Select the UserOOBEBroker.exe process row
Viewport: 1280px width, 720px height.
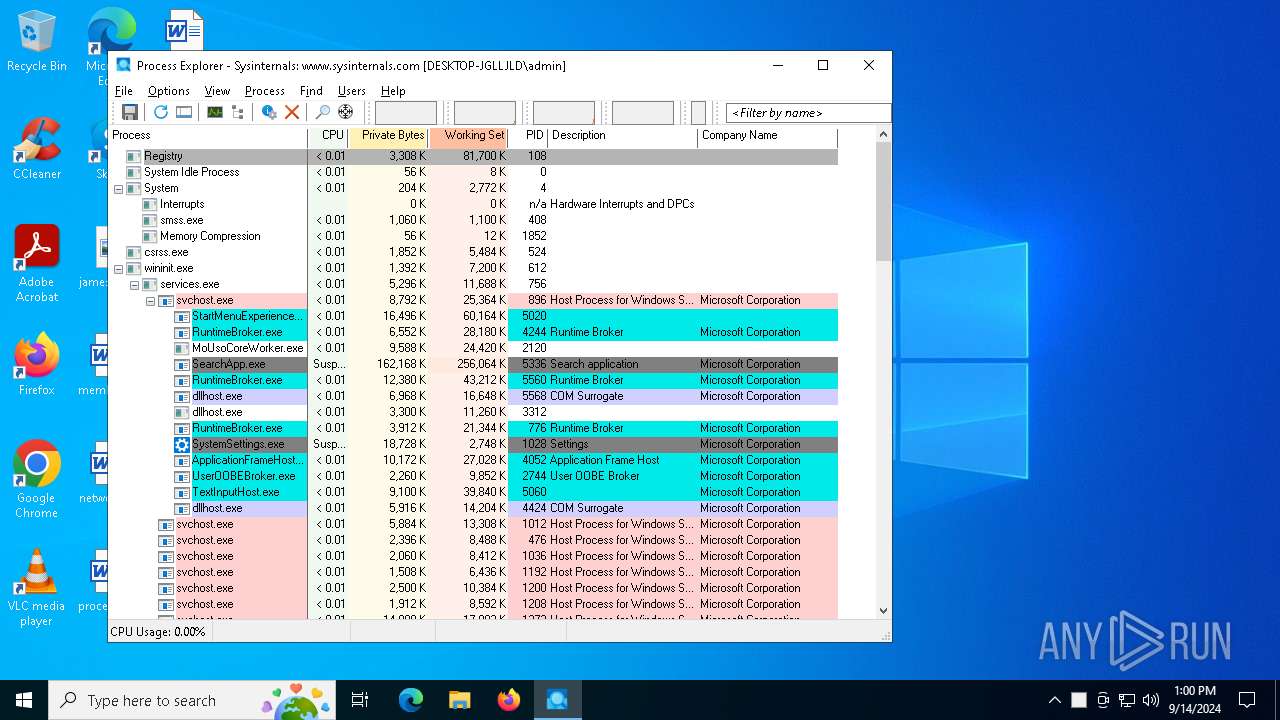click(x=473, y=476)
